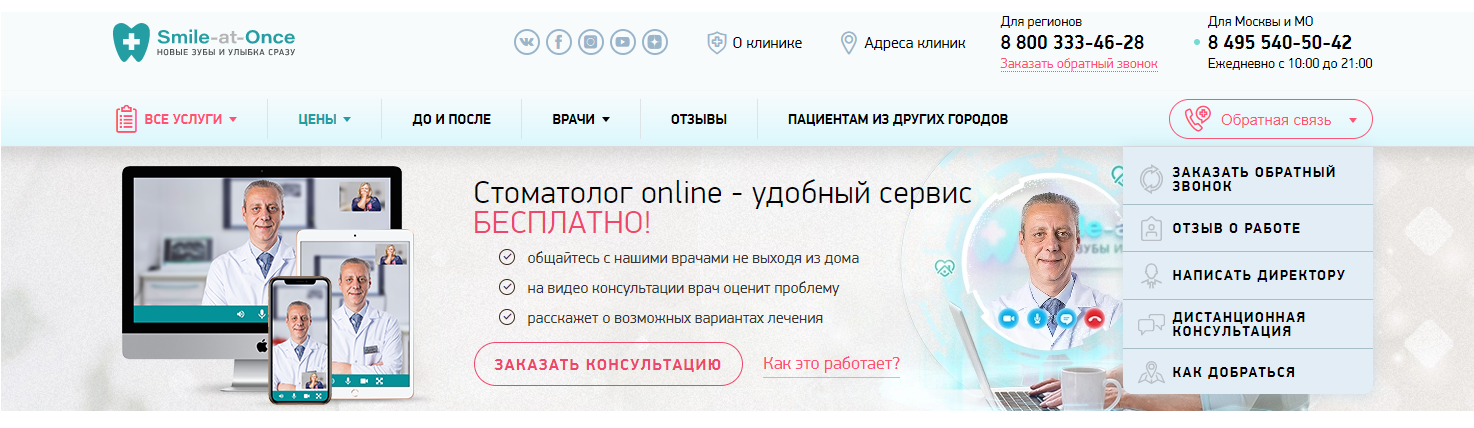Select ОТЗЫВ О РАБОТЕ menu entry
This screenshot has width=1474, height=428.
pyautogui.click(x=1236, y=229)
